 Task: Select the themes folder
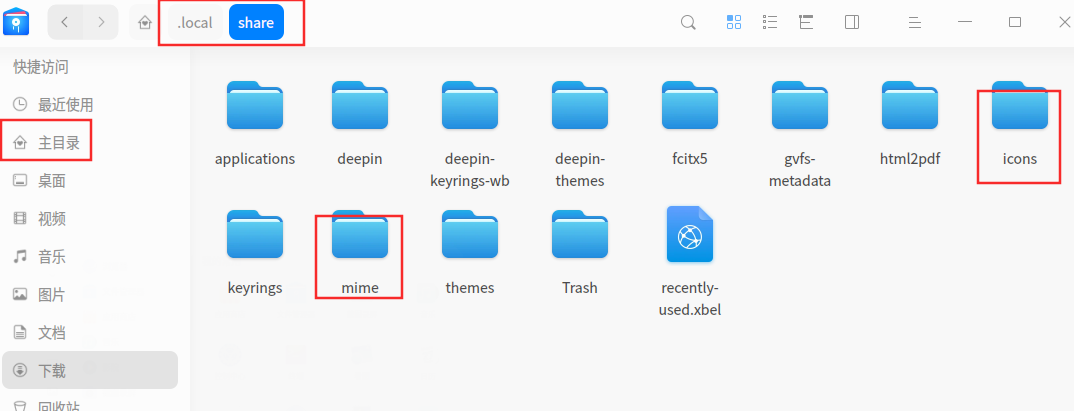(470, 252)
